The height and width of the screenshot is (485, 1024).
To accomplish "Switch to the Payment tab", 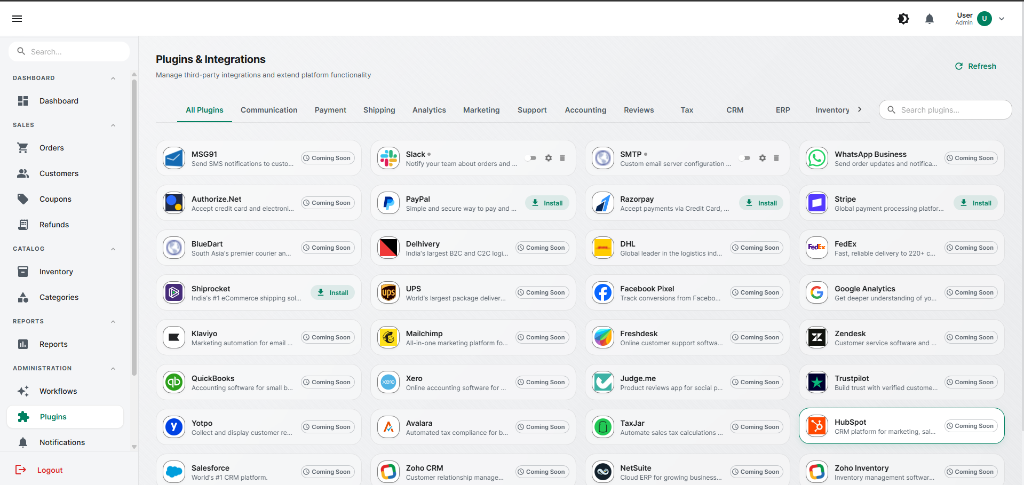I will coord(330,110).
